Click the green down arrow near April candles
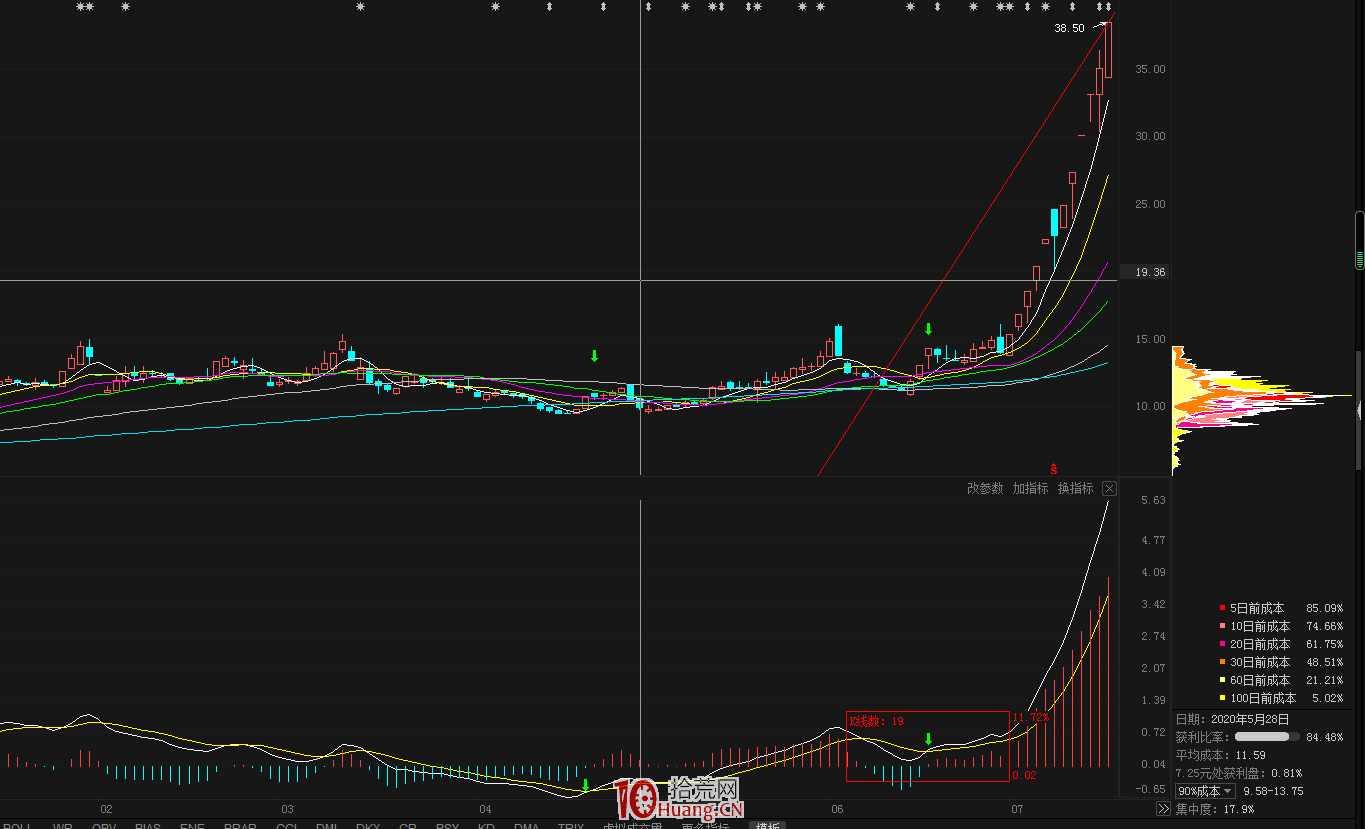Image resolution: width=1365 pixels, height=829 pixels. coord(594,356)
